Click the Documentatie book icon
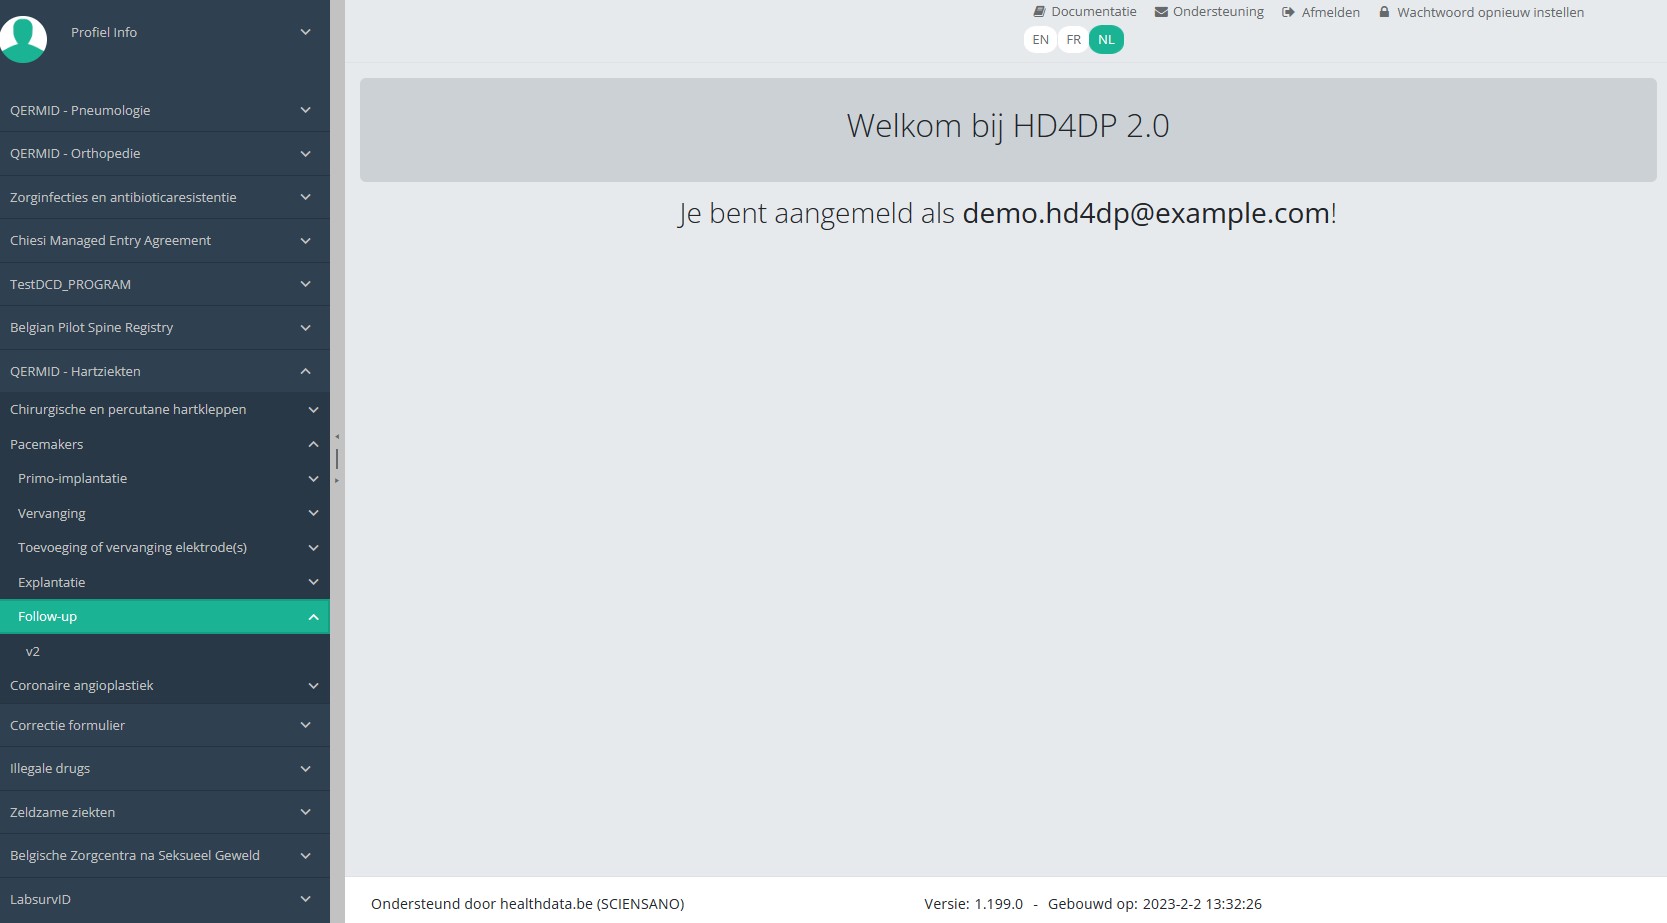The height and width of the screenshot is (923, 1667). point(1039,12)
